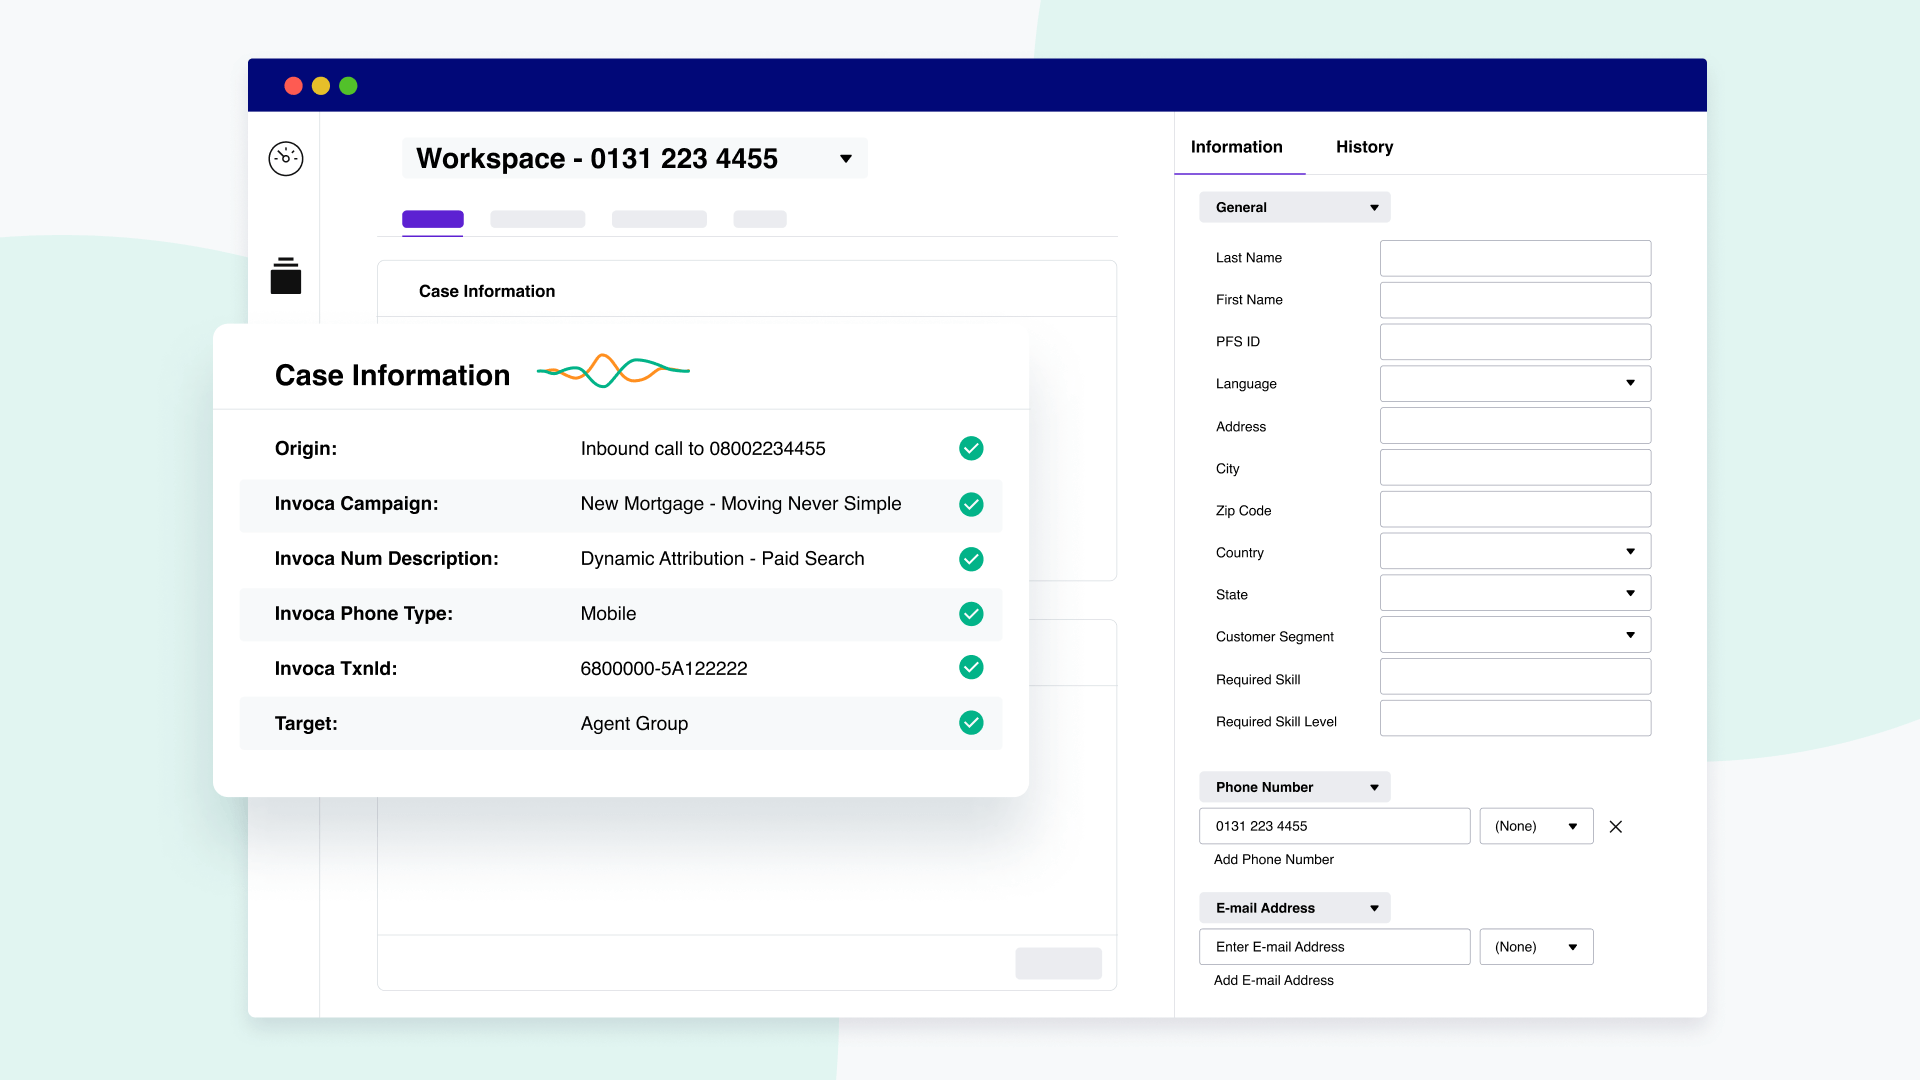Remove phone number 0131 223 4455 using the X
Viewport: 1920px width, 1080px height.
pyautogui.click(x=1616, y=827)
